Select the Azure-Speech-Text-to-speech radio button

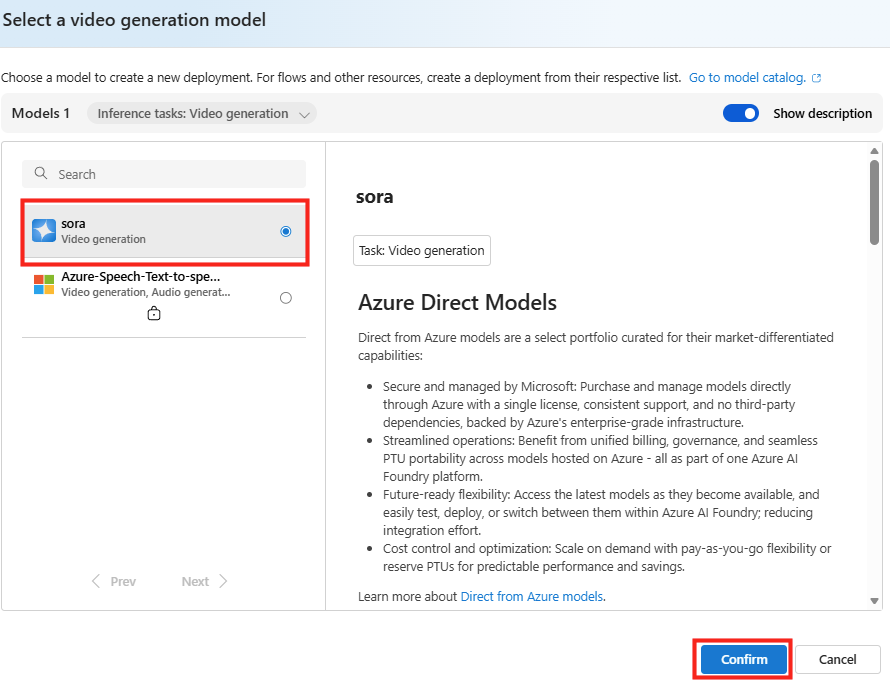[286, 297]
